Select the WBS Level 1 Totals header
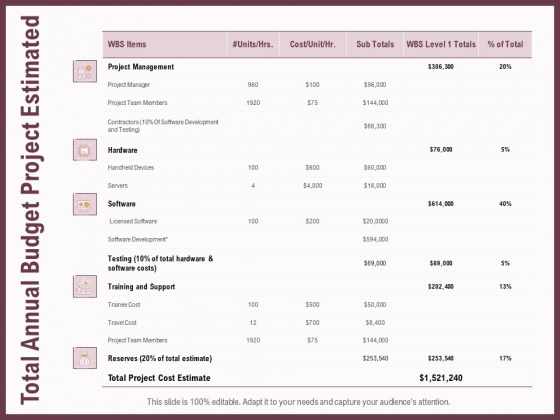This screenshot has width=560, height=420. coord(441,44)
